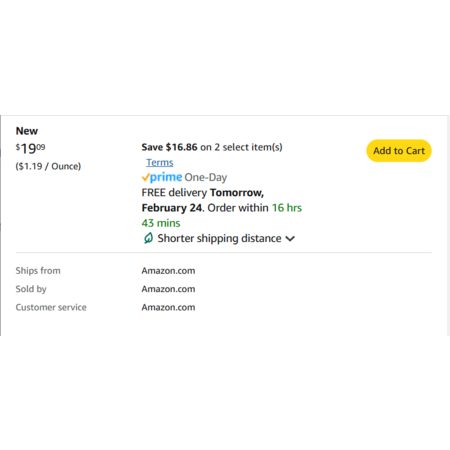The image size is (450, 450).
Task: Click the Sold by label
Action: click(x=31, y=289)
